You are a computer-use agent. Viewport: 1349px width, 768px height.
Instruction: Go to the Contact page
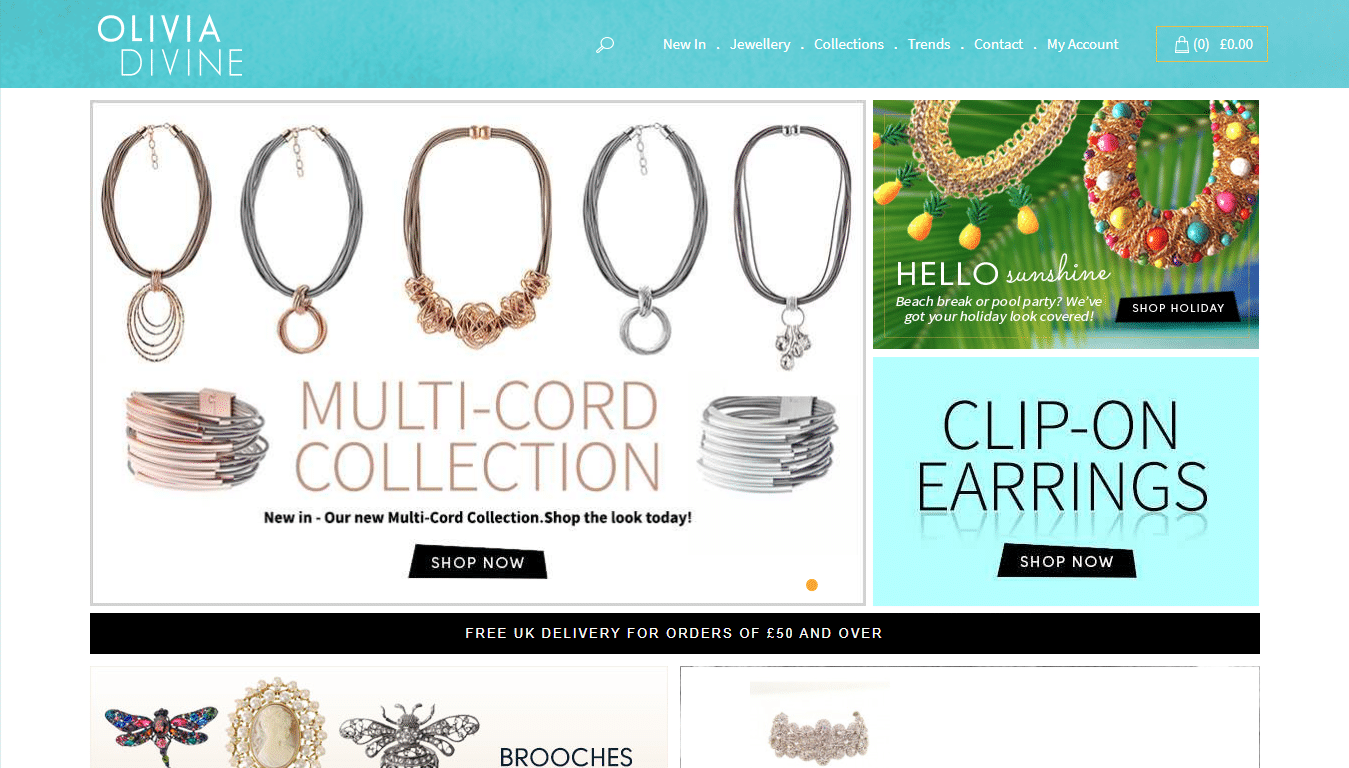[x=998, y=44]
